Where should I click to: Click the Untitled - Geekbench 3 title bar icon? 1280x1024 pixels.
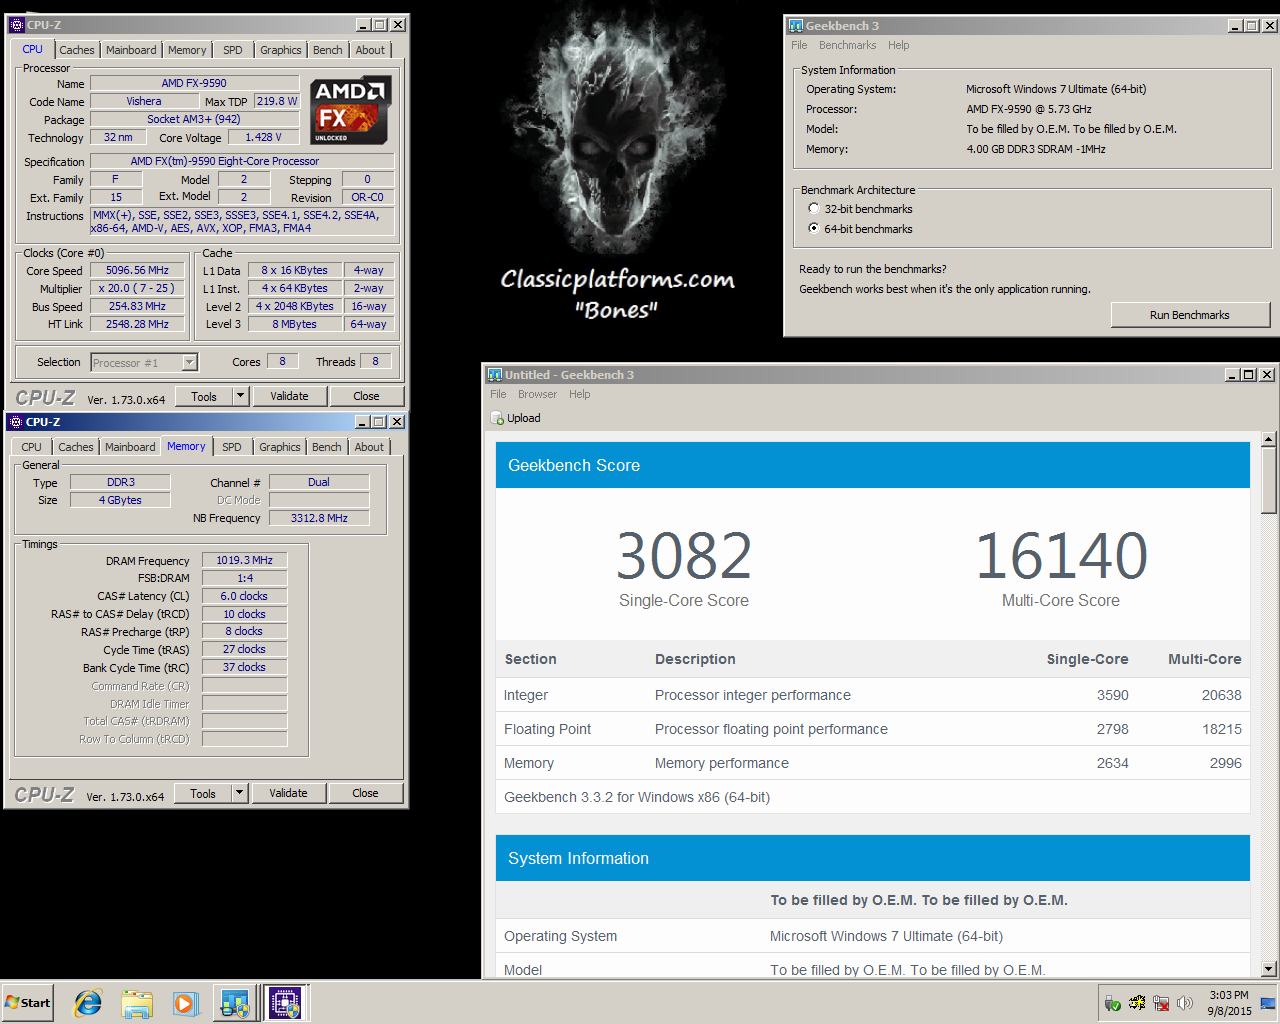click(495, 375)
